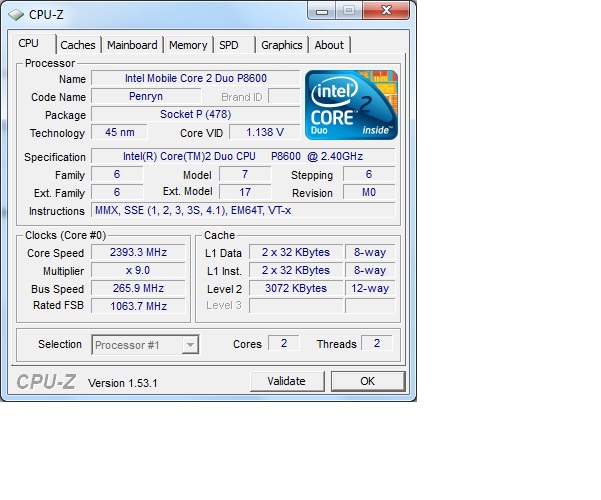This screenshot has height=500, width=601.
Task: Click the Specification field with P8600 @ 2.40GHz
Action: [243, 156]
